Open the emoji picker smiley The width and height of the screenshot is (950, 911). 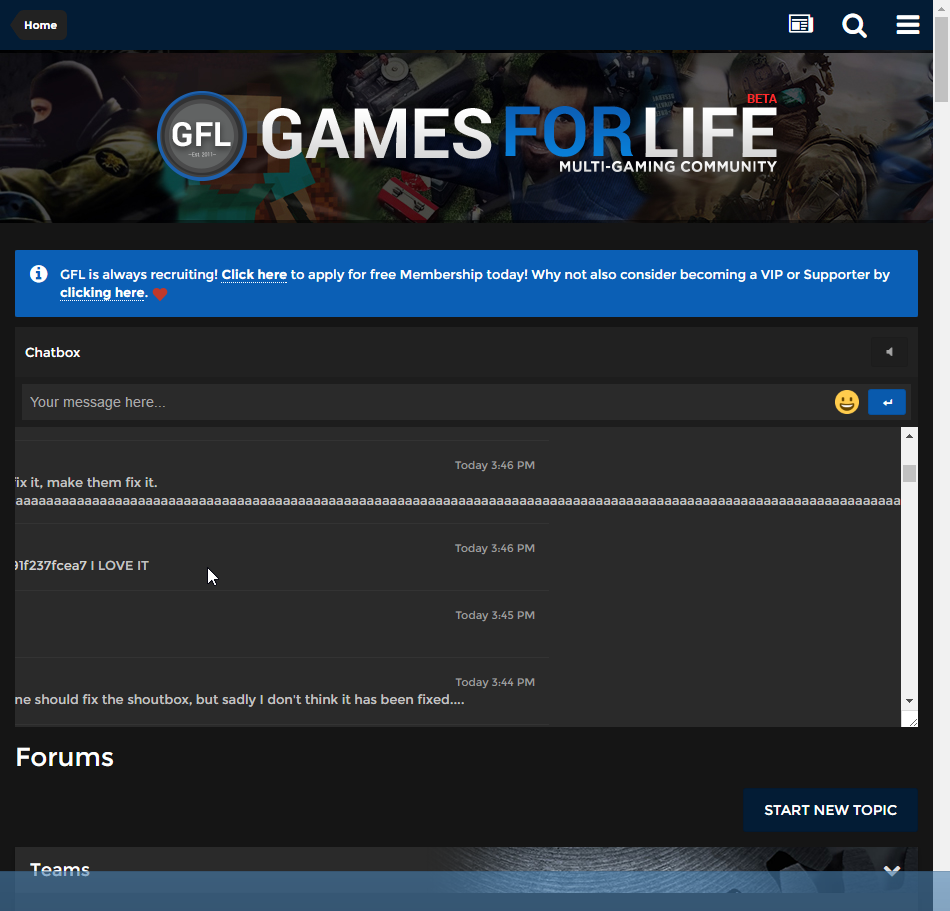847,402
